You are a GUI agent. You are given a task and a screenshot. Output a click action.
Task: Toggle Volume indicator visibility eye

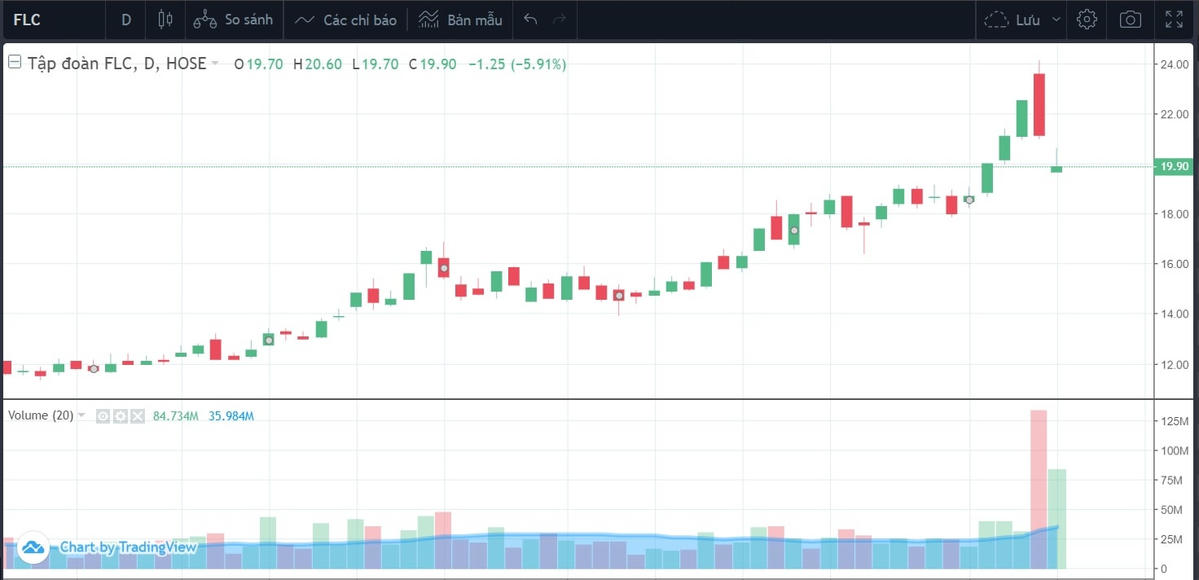pos(103,416)
